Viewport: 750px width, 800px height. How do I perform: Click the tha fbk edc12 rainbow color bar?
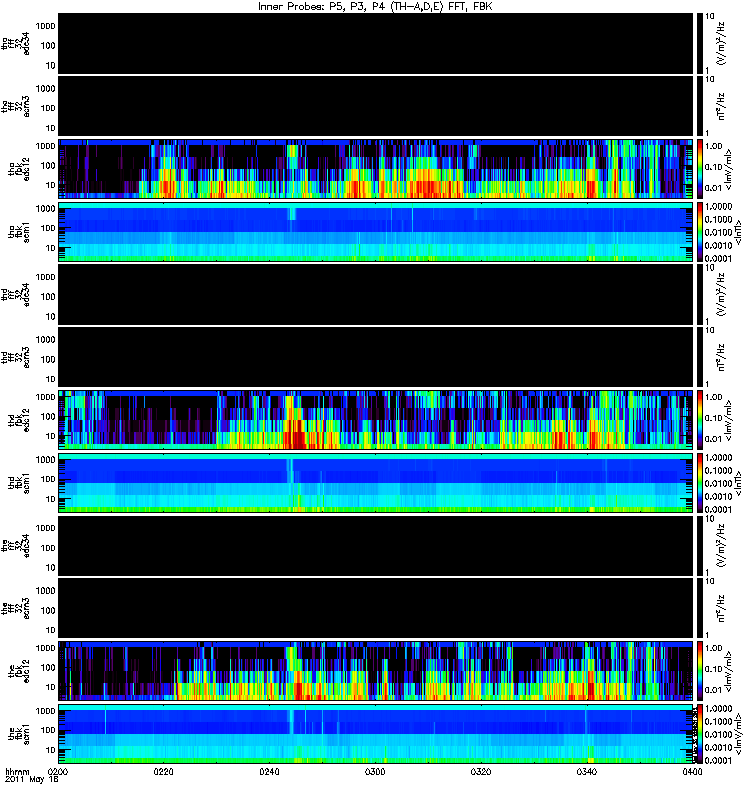[699, 168]
